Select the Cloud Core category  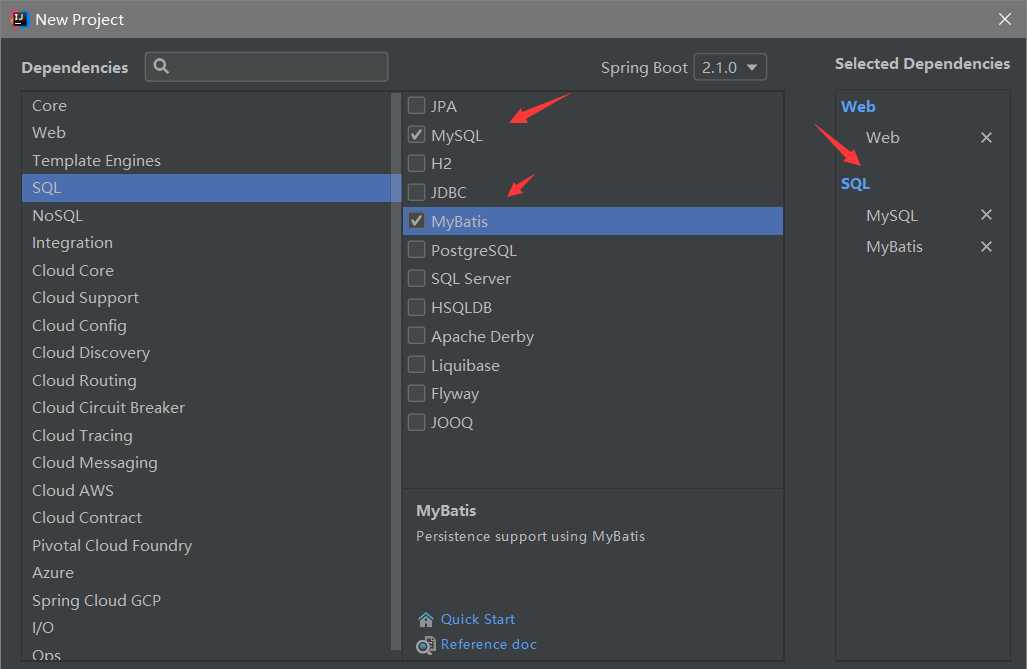(206, 271)
